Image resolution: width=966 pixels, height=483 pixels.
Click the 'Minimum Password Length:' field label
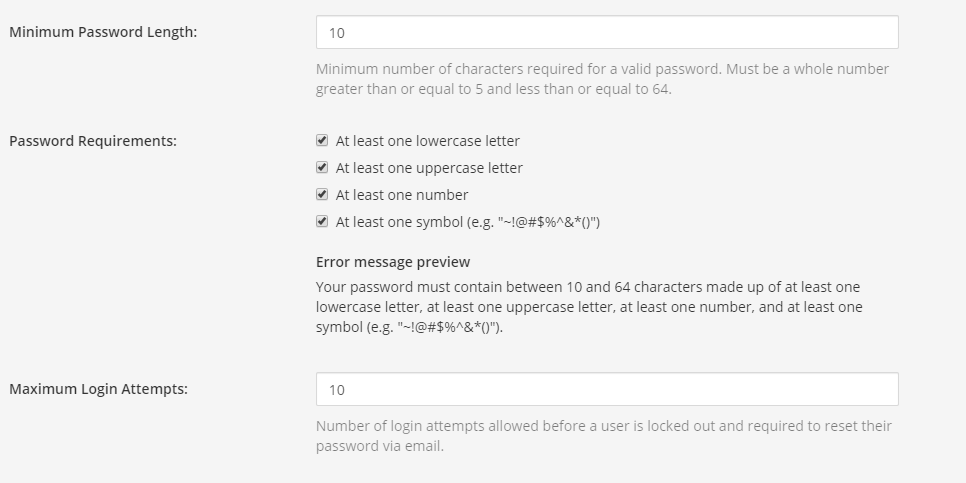[103, 32]
